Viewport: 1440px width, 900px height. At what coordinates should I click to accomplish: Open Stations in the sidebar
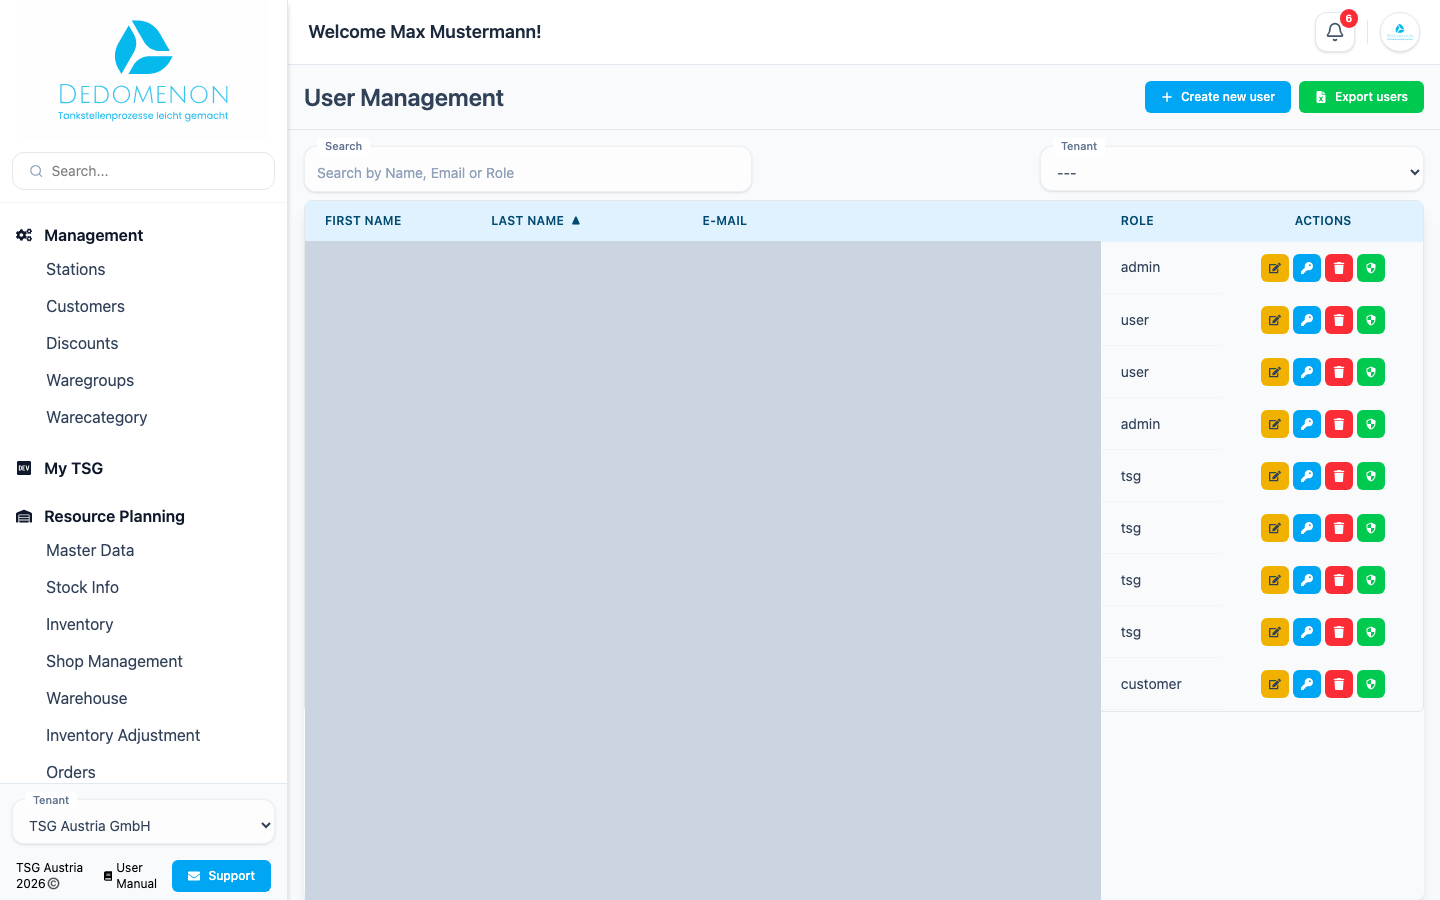[x=76, y=269]
